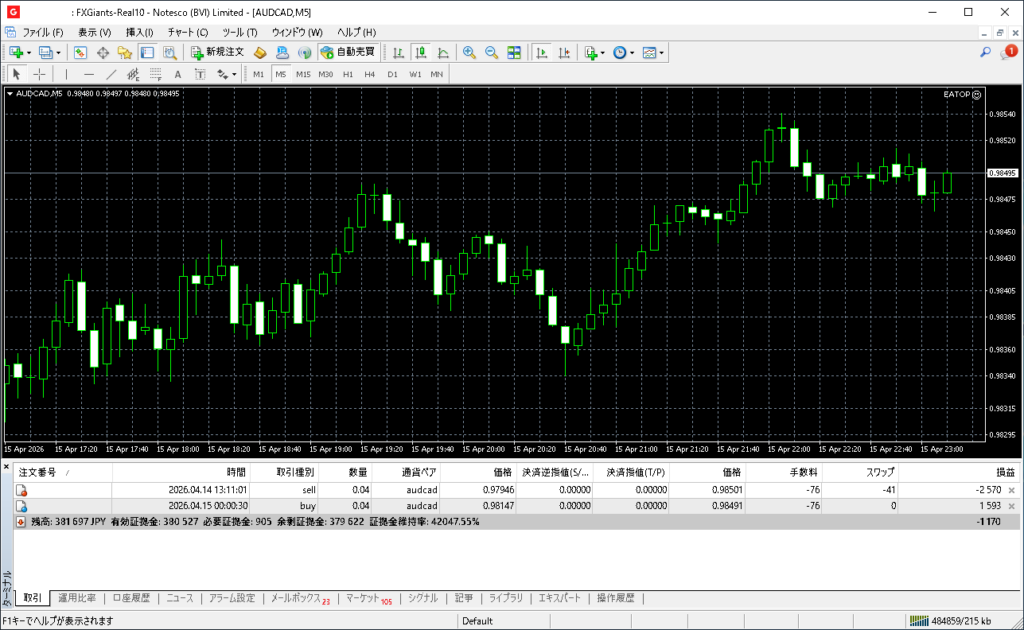The width and height of the screenshot is (1024, 630).
Task: Open the チャート (Chart) menu
Action: point(187,32)
